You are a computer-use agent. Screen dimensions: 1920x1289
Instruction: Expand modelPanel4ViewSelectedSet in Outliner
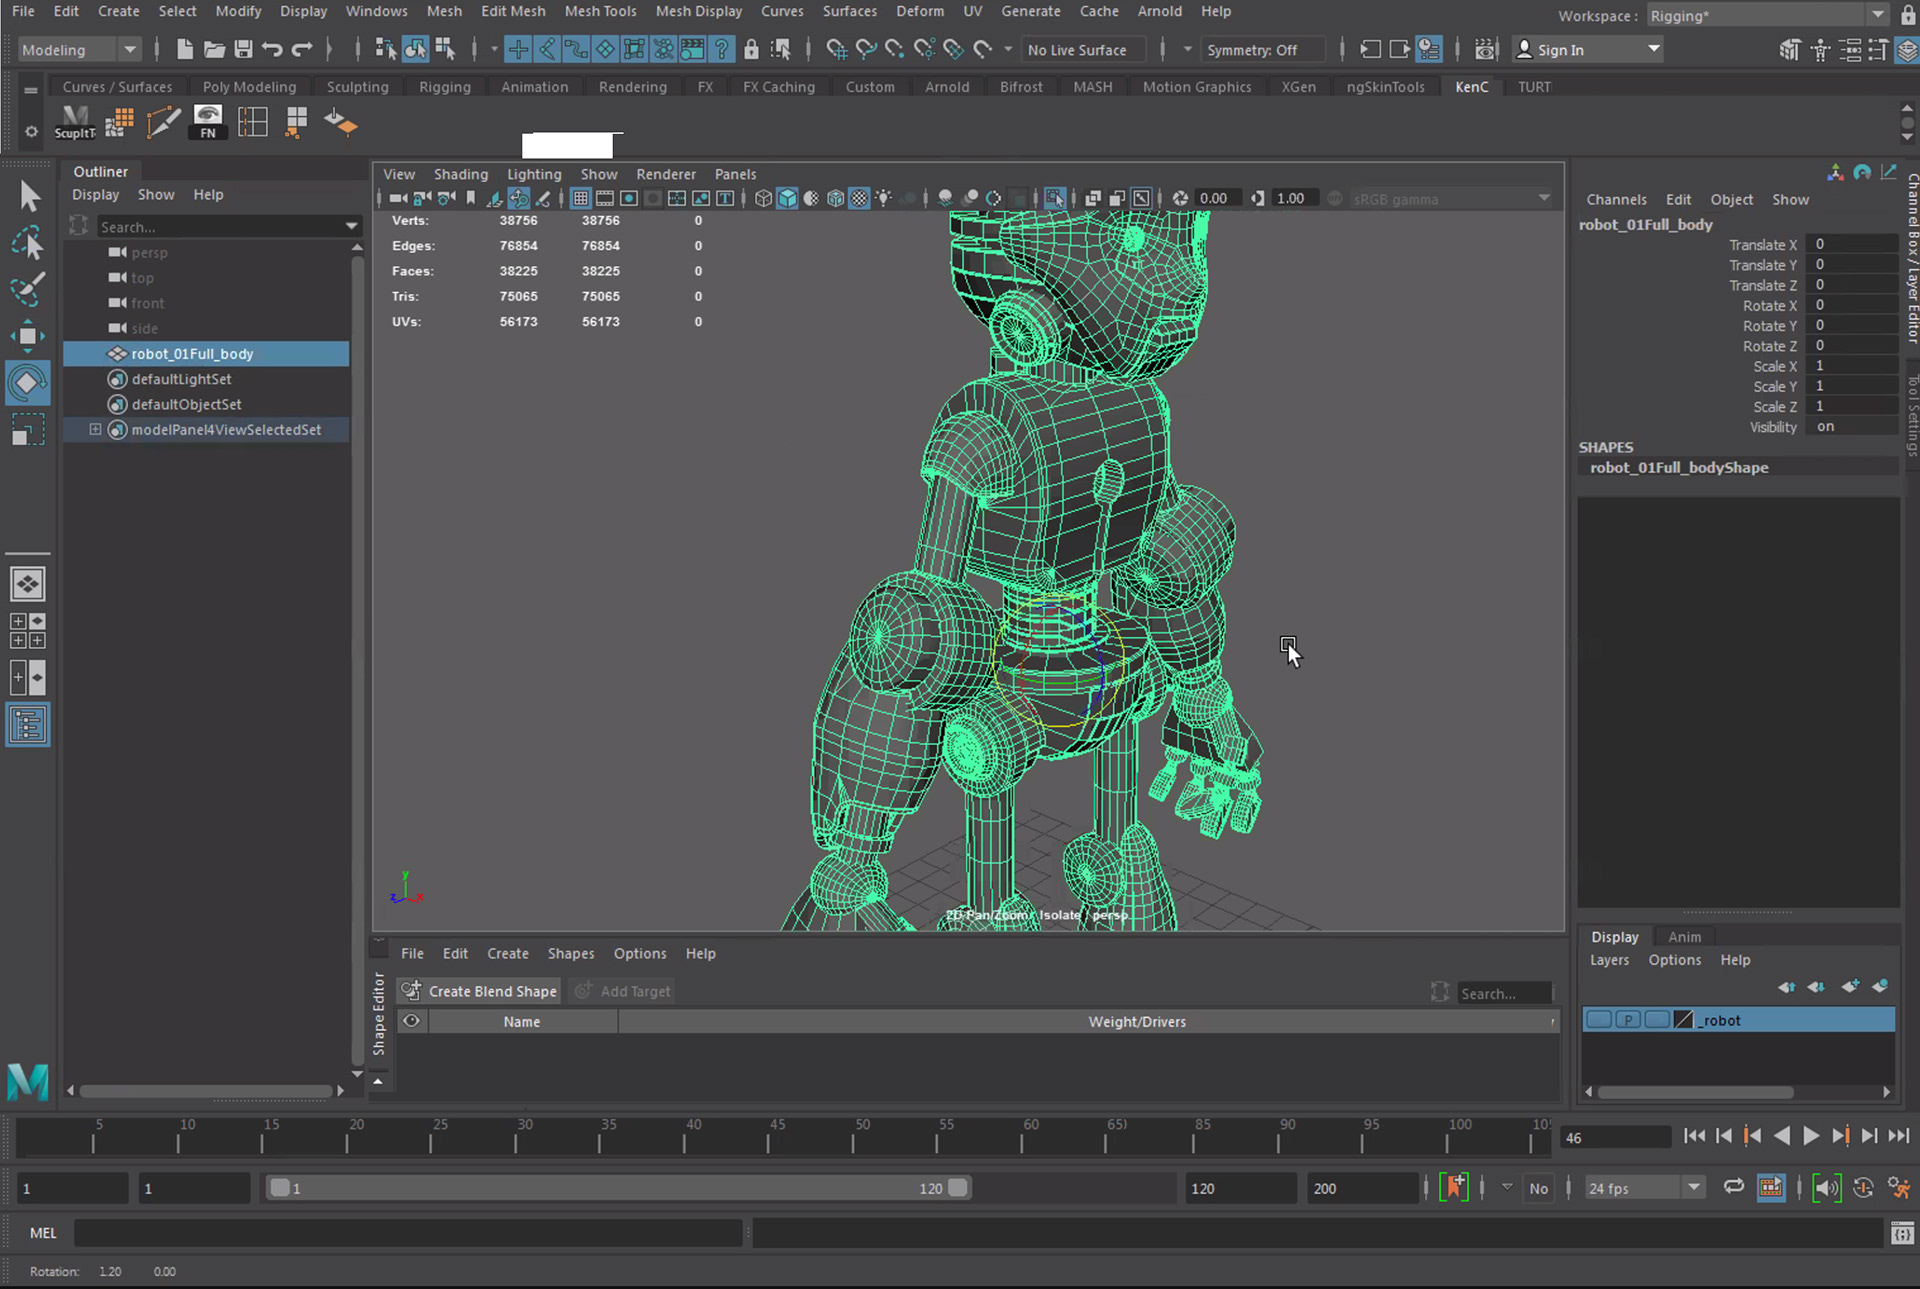tap(95, 430)
